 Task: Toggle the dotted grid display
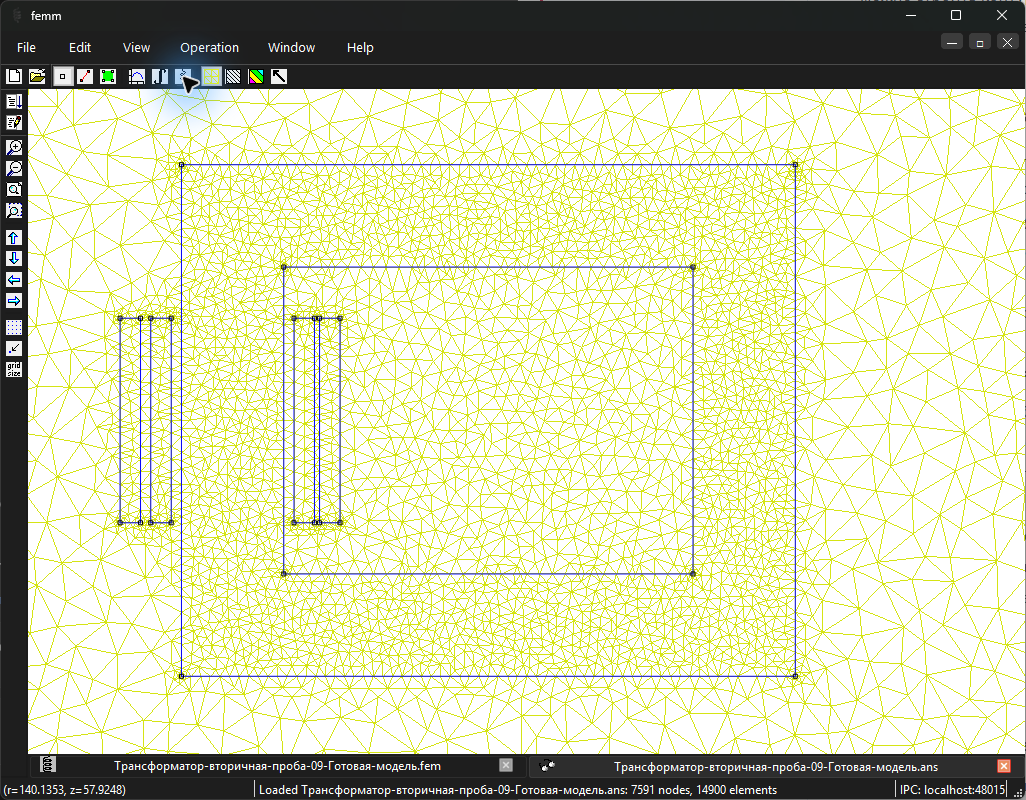(x=14, y=327)
